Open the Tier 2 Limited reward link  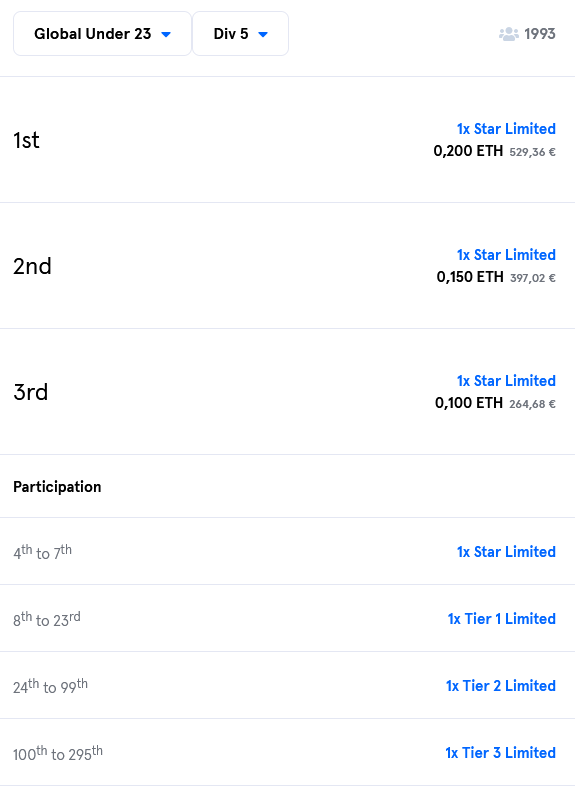[x=501, y=686]
